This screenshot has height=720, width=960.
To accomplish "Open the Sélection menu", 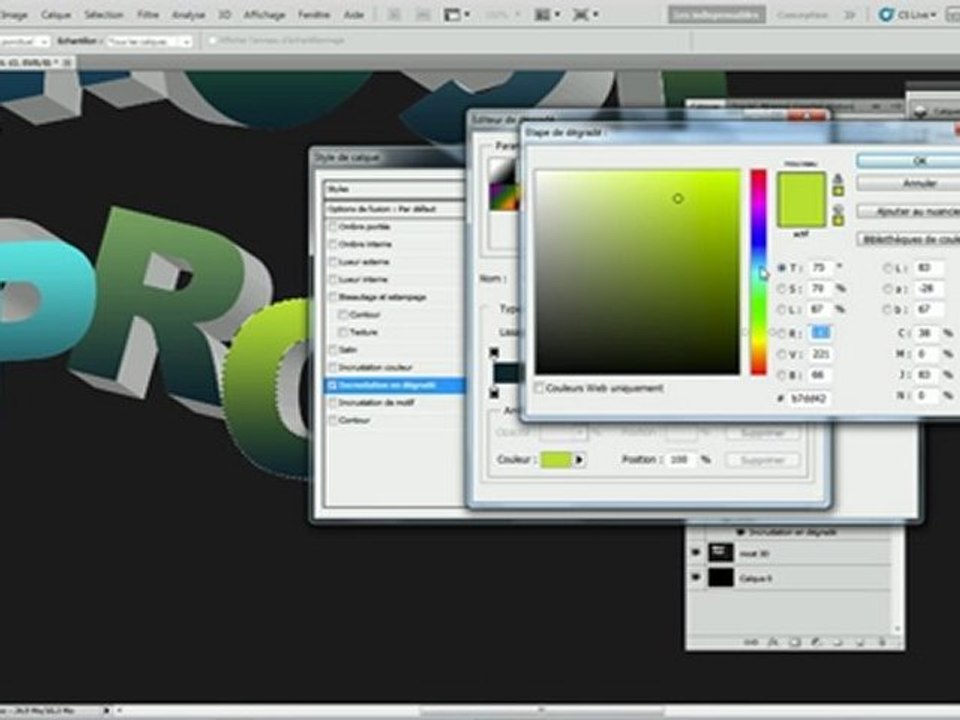I will [103, 15].
